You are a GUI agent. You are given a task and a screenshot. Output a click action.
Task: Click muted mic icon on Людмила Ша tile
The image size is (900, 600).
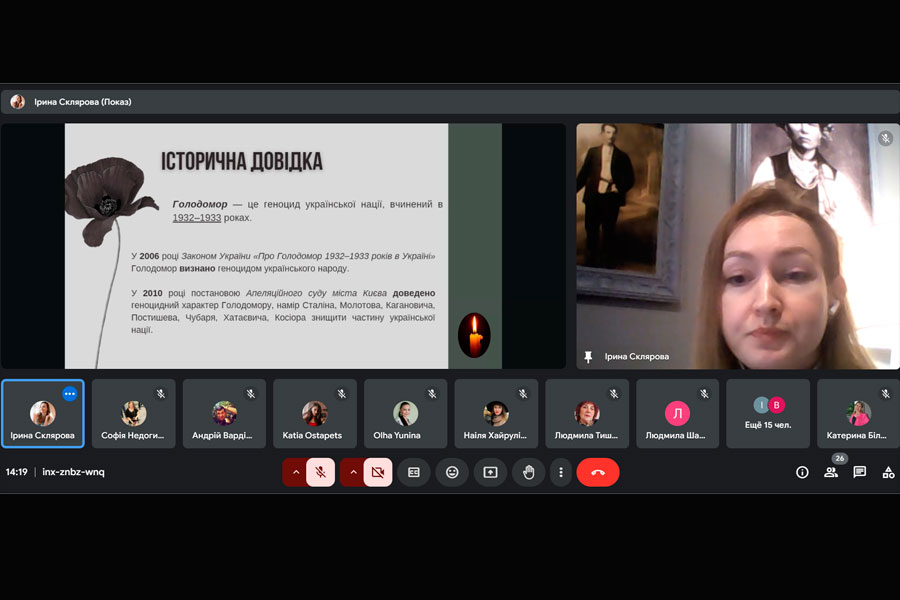704,394
